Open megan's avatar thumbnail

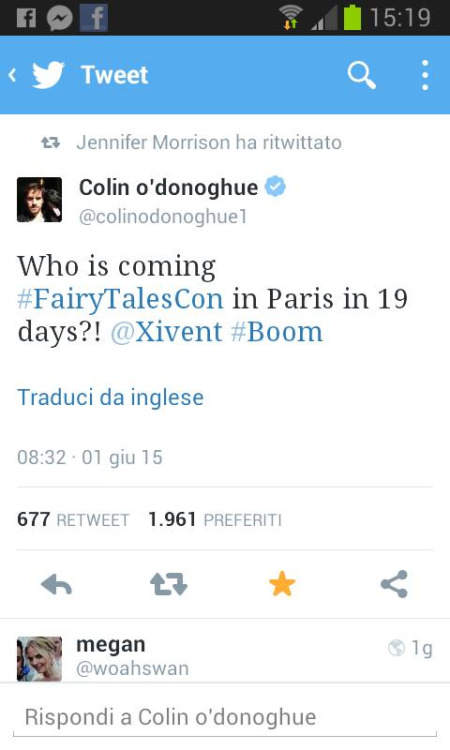(39, 659)
